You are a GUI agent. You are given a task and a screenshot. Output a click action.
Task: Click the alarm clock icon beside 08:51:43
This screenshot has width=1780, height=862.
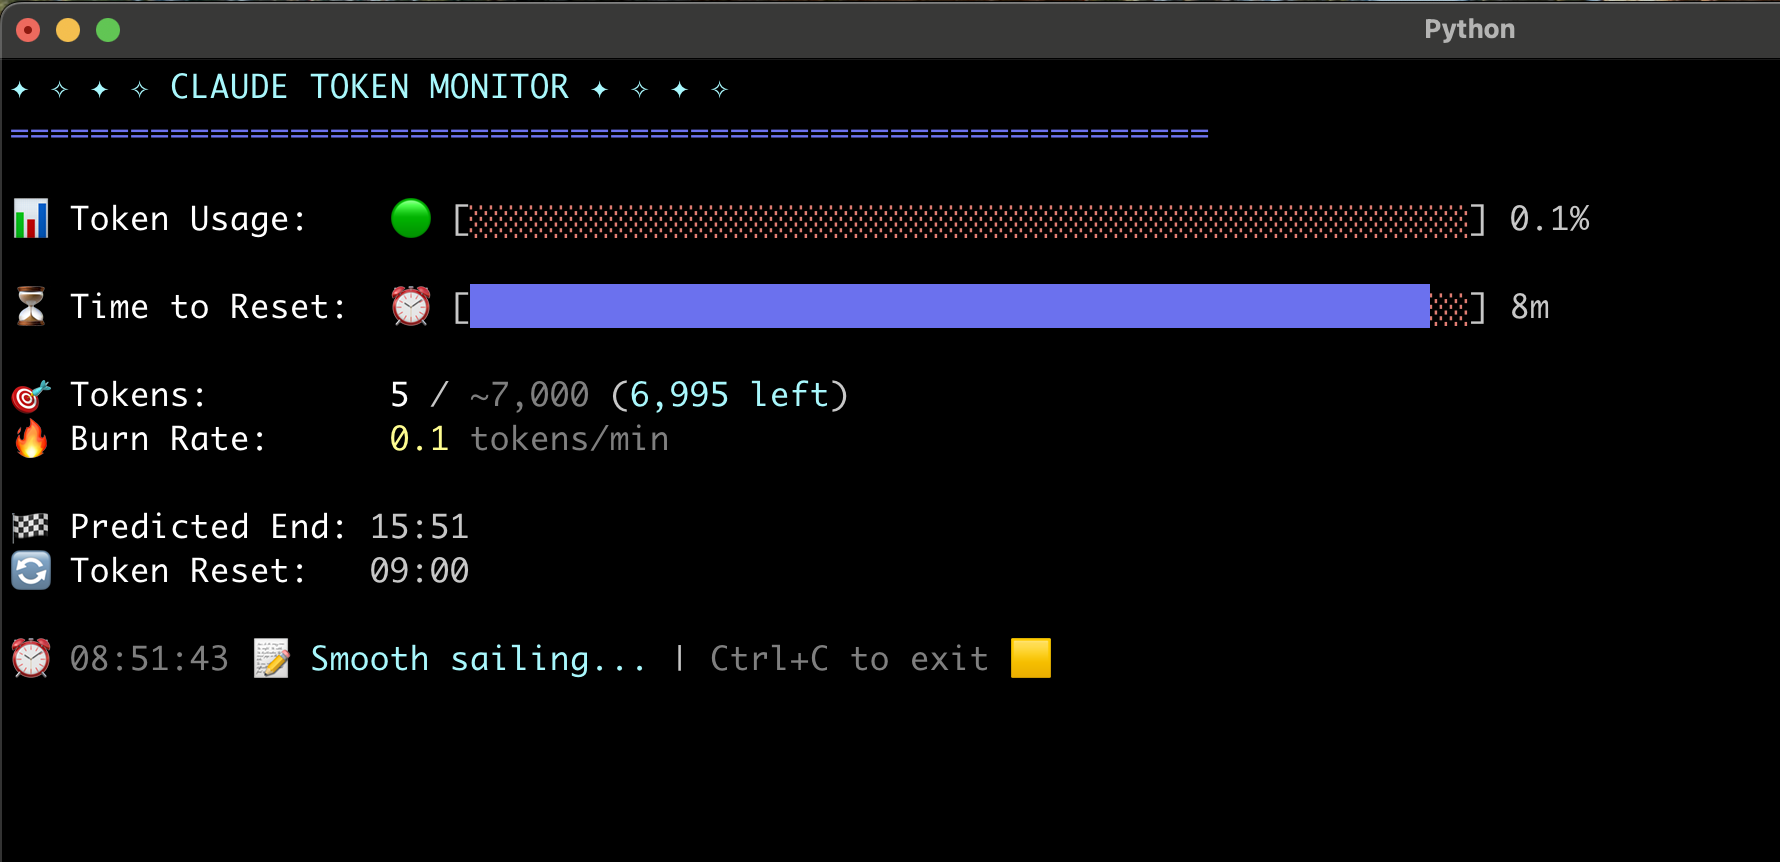31,659
